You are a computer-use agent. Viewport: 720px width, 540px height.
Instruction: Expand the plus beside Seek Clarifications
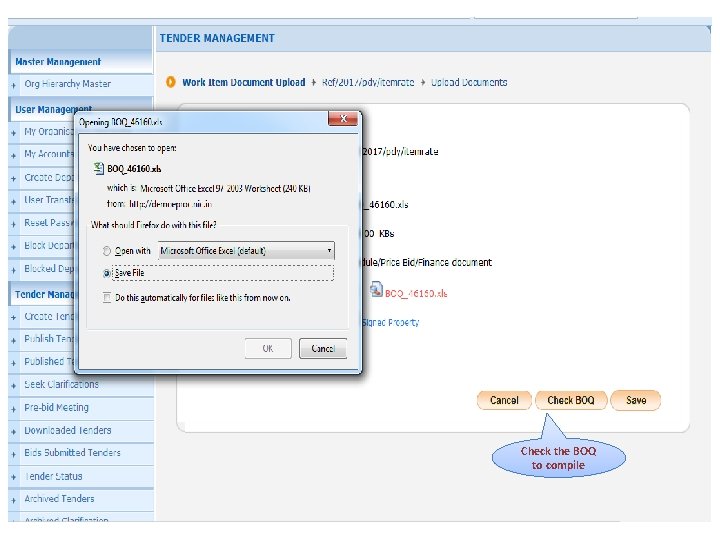tap(14, 386)
